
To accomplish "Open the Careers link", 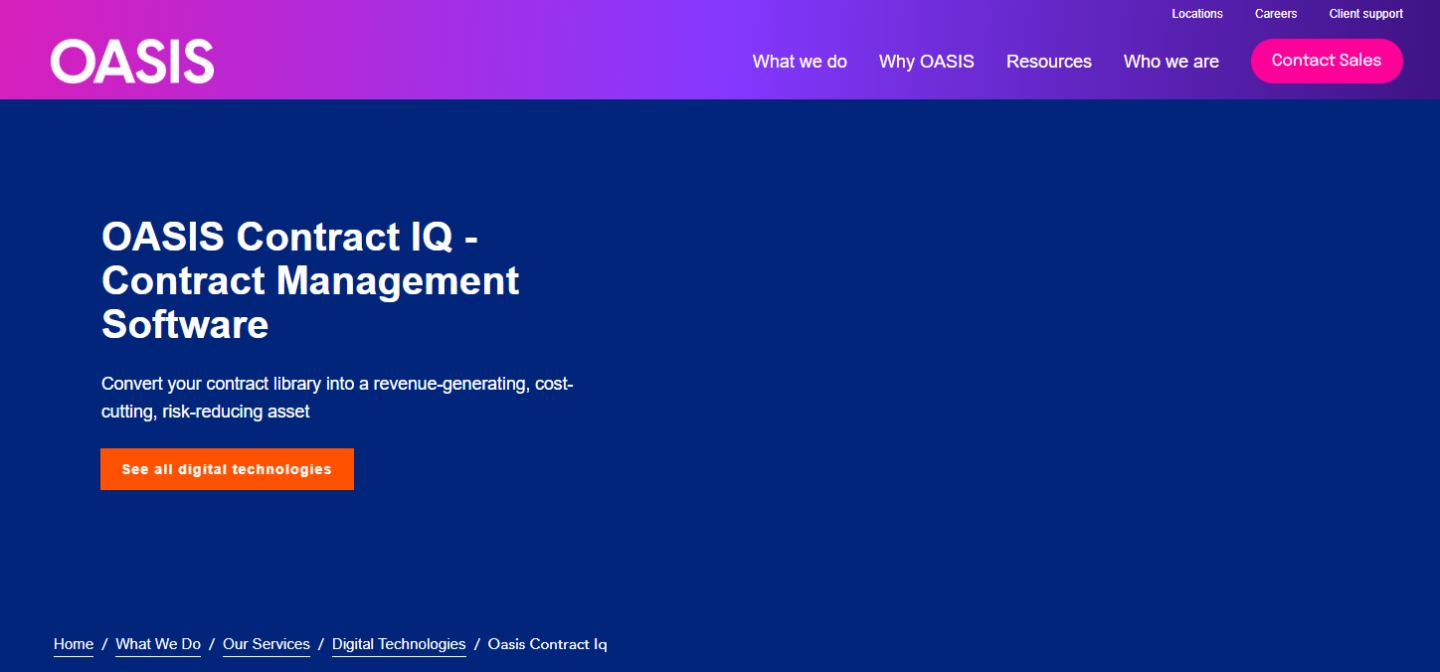I will 1276,14.
